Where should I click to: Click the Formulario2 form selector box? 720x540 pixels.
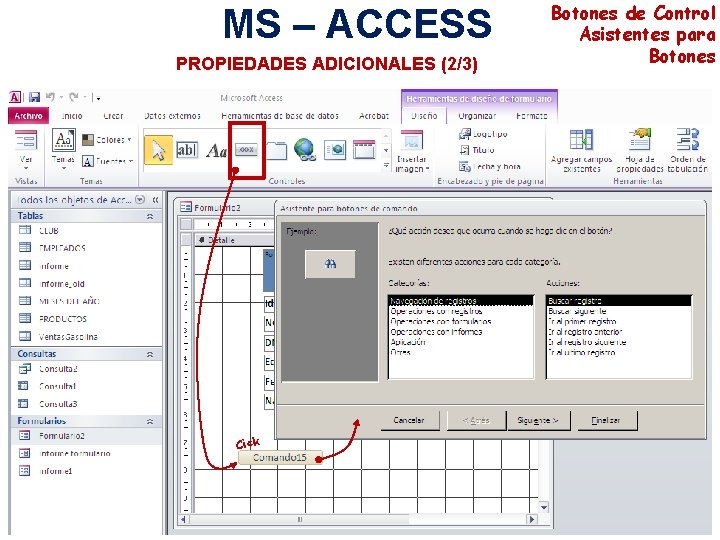(x=186, y=224)
